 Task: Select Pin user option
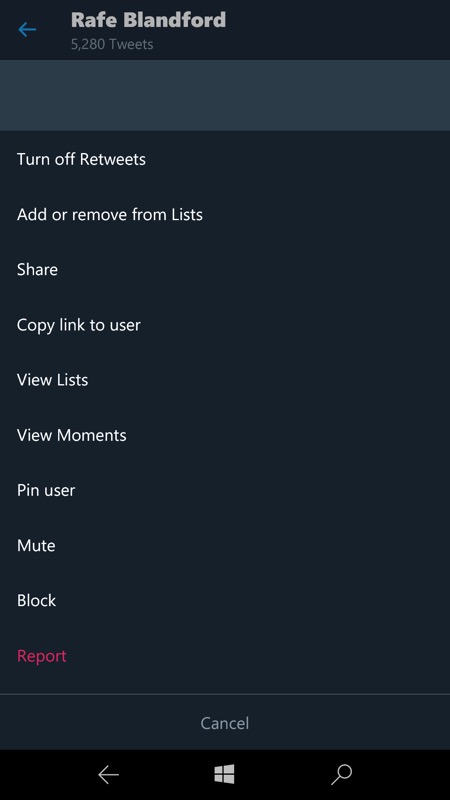(46, 490)
